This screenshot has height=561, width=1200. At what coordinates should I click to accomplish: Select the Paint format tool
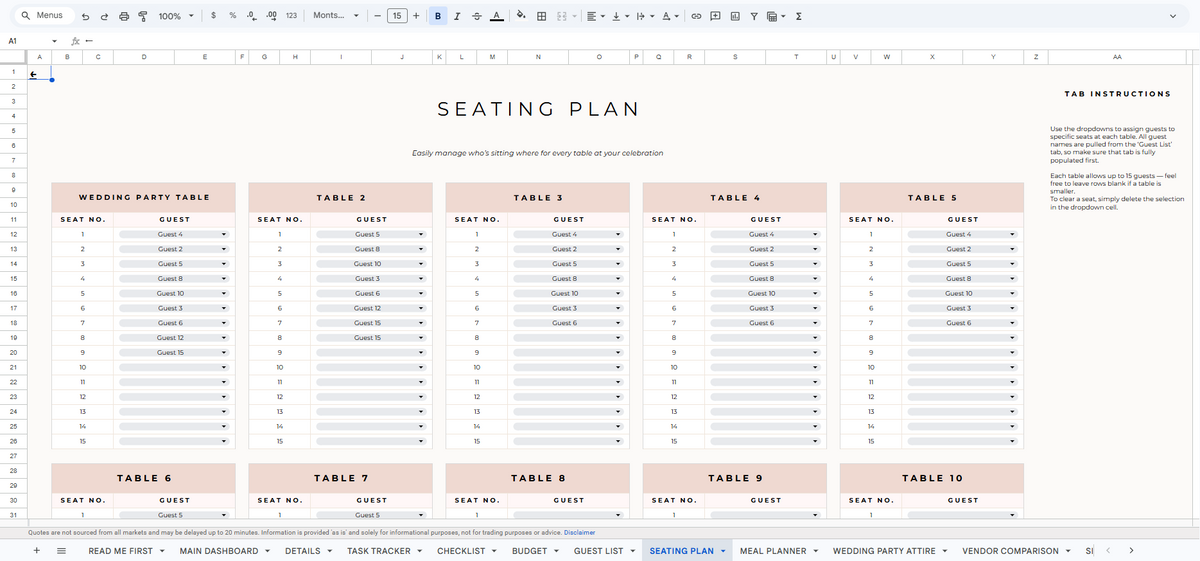143,16
